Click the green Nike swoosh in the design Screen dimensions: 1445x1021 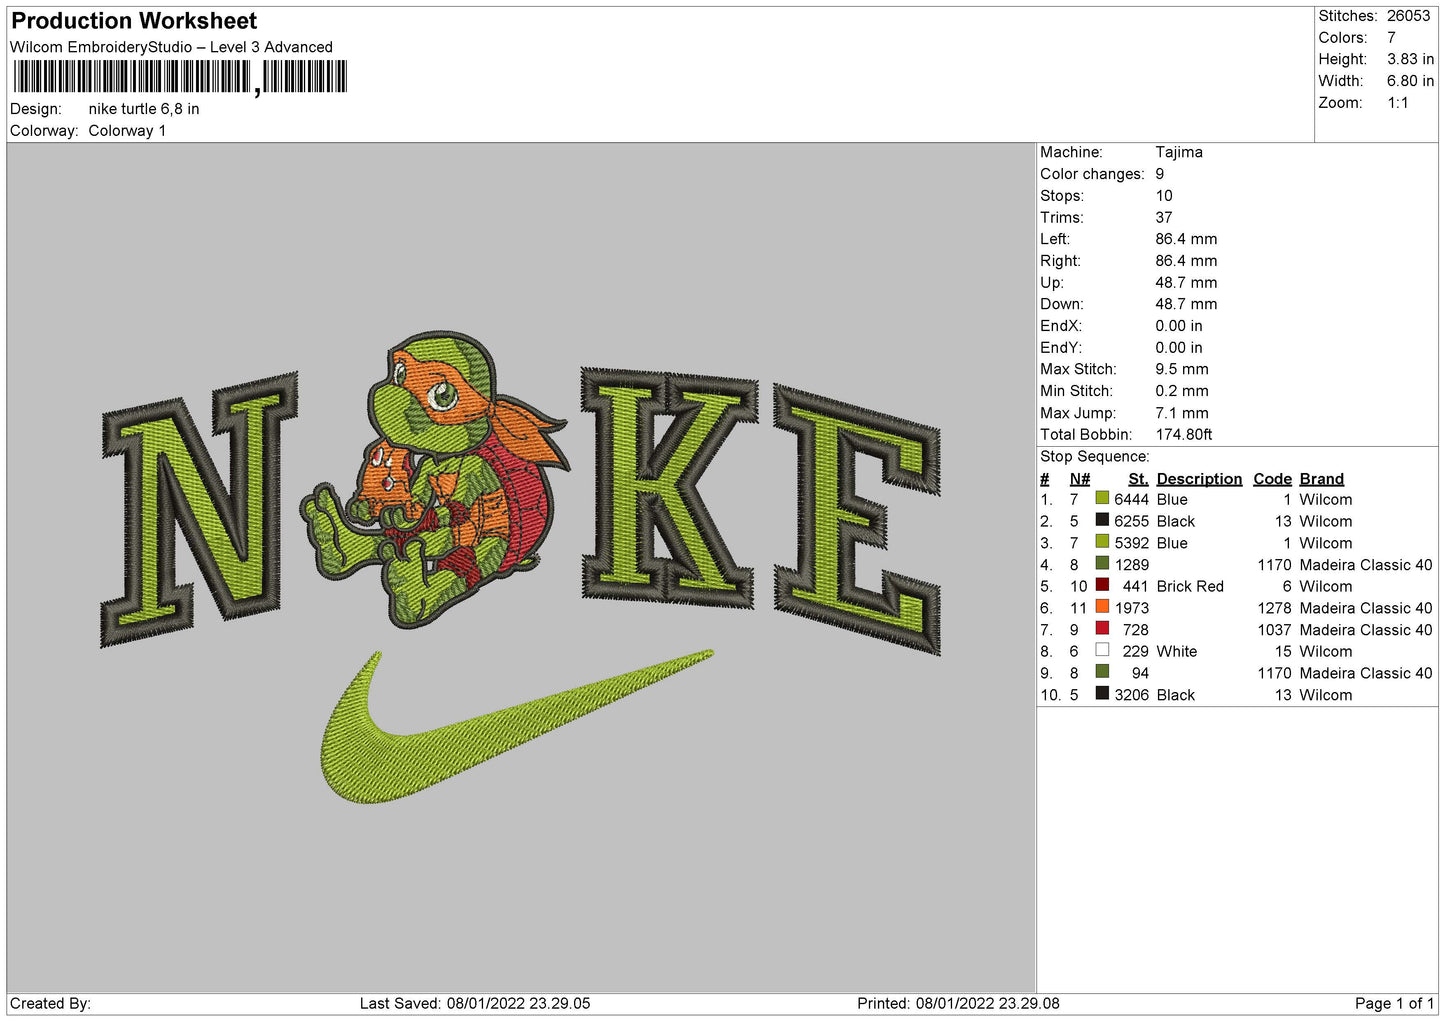[517, 726]
